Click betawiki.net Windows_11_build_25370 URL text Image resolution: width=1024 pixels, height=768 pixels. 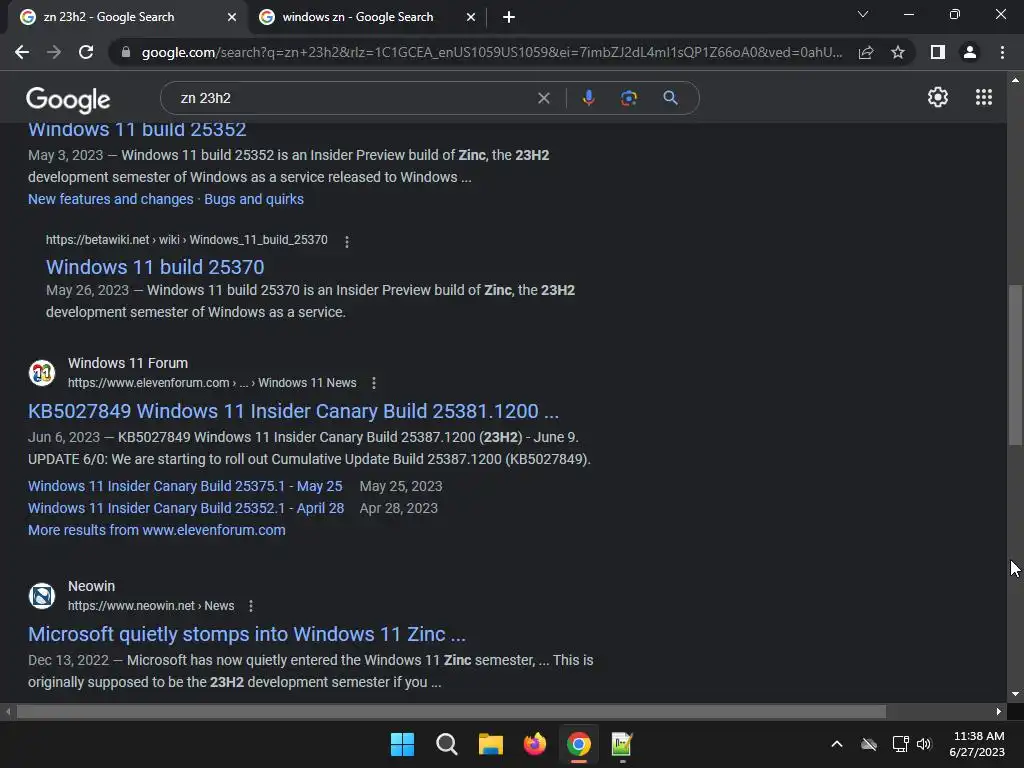pyautogui.click(x=187, y=240)
